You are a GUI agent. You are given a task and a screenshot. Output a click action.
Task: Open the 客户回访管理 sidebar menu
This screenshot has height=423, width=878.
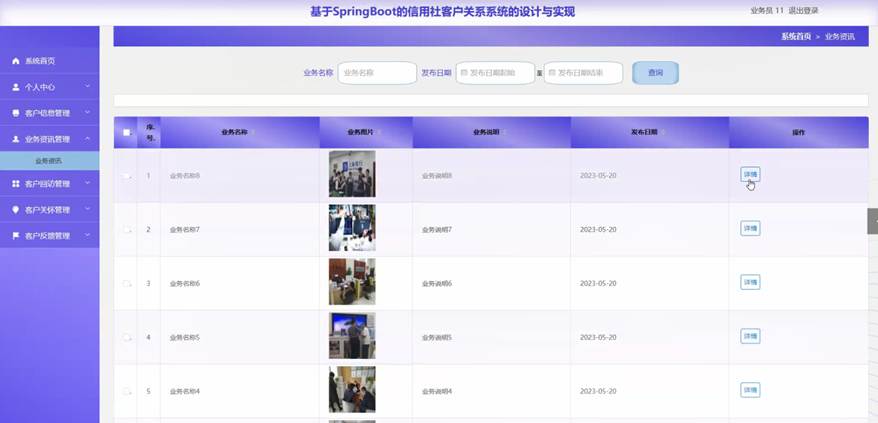click(x=50, y=184)
